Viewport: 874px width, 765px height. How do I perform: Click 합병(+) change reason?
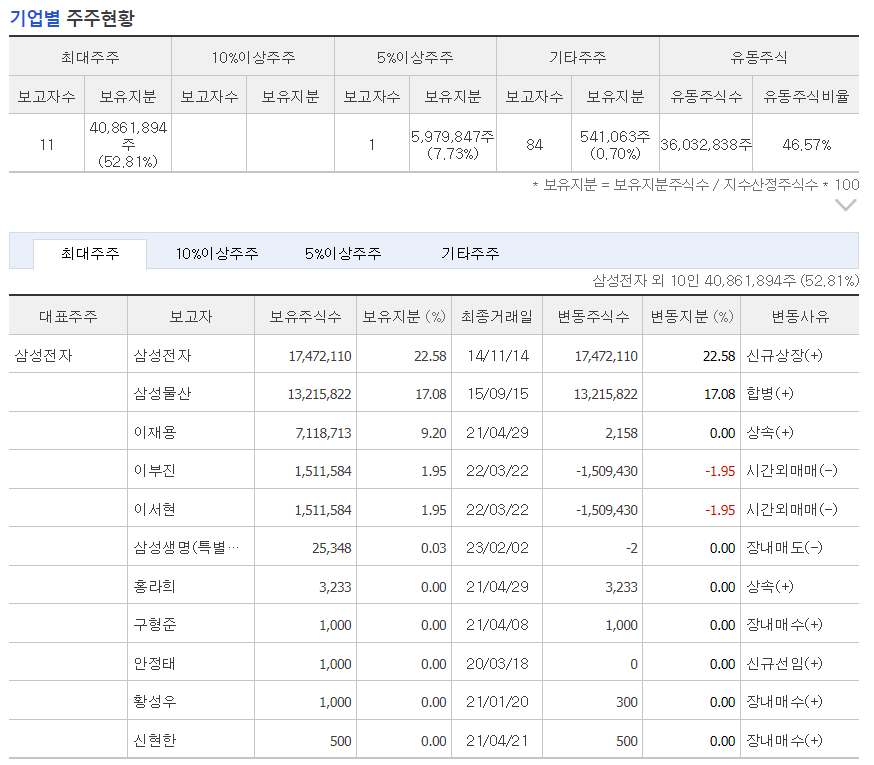(770, 394)
